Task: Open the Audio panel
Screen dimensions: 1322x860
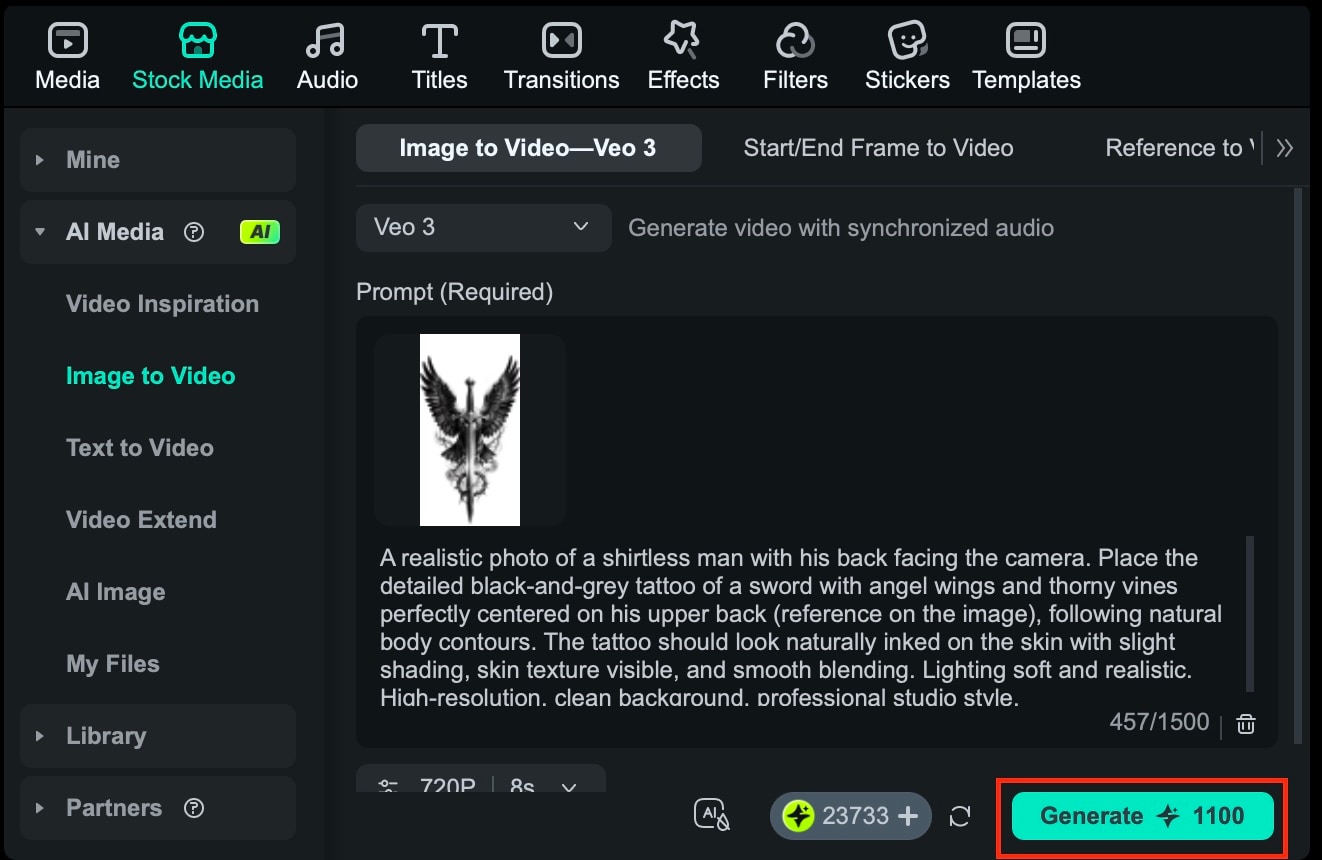Action: 327,54
